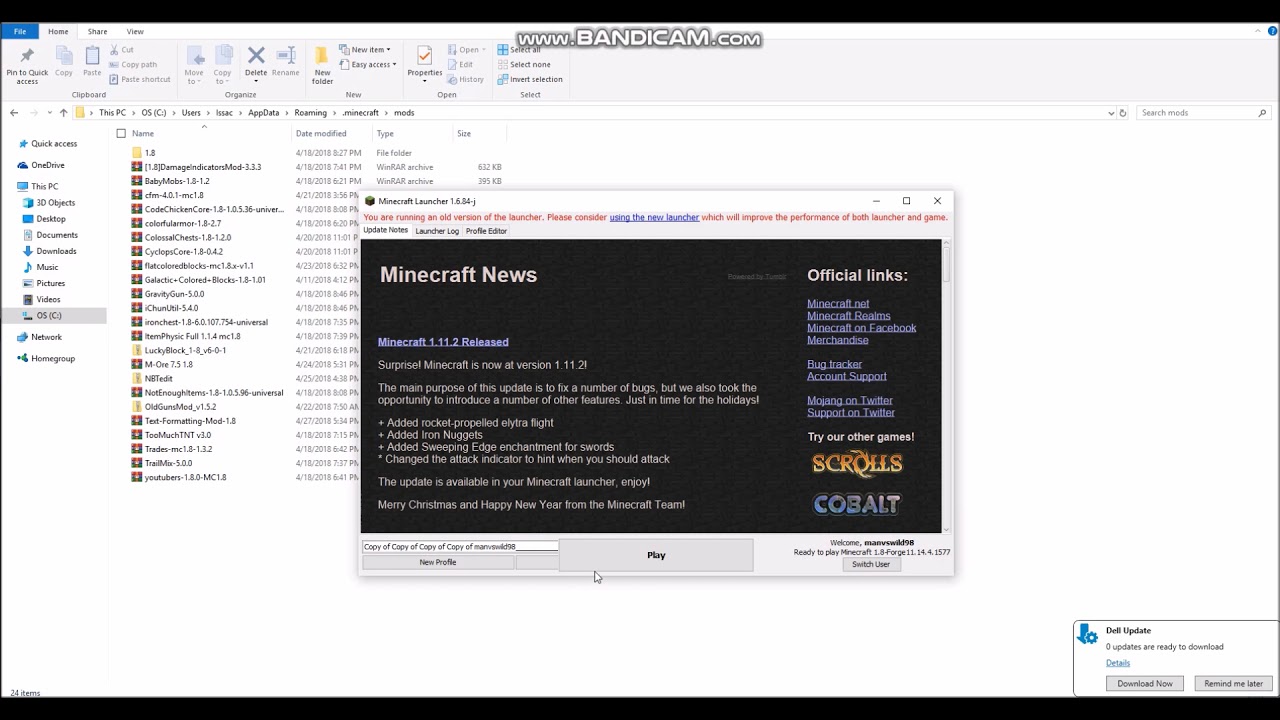Toggle the select-all checkbox in file list header

pyautogui.click(x=121, y=133)
